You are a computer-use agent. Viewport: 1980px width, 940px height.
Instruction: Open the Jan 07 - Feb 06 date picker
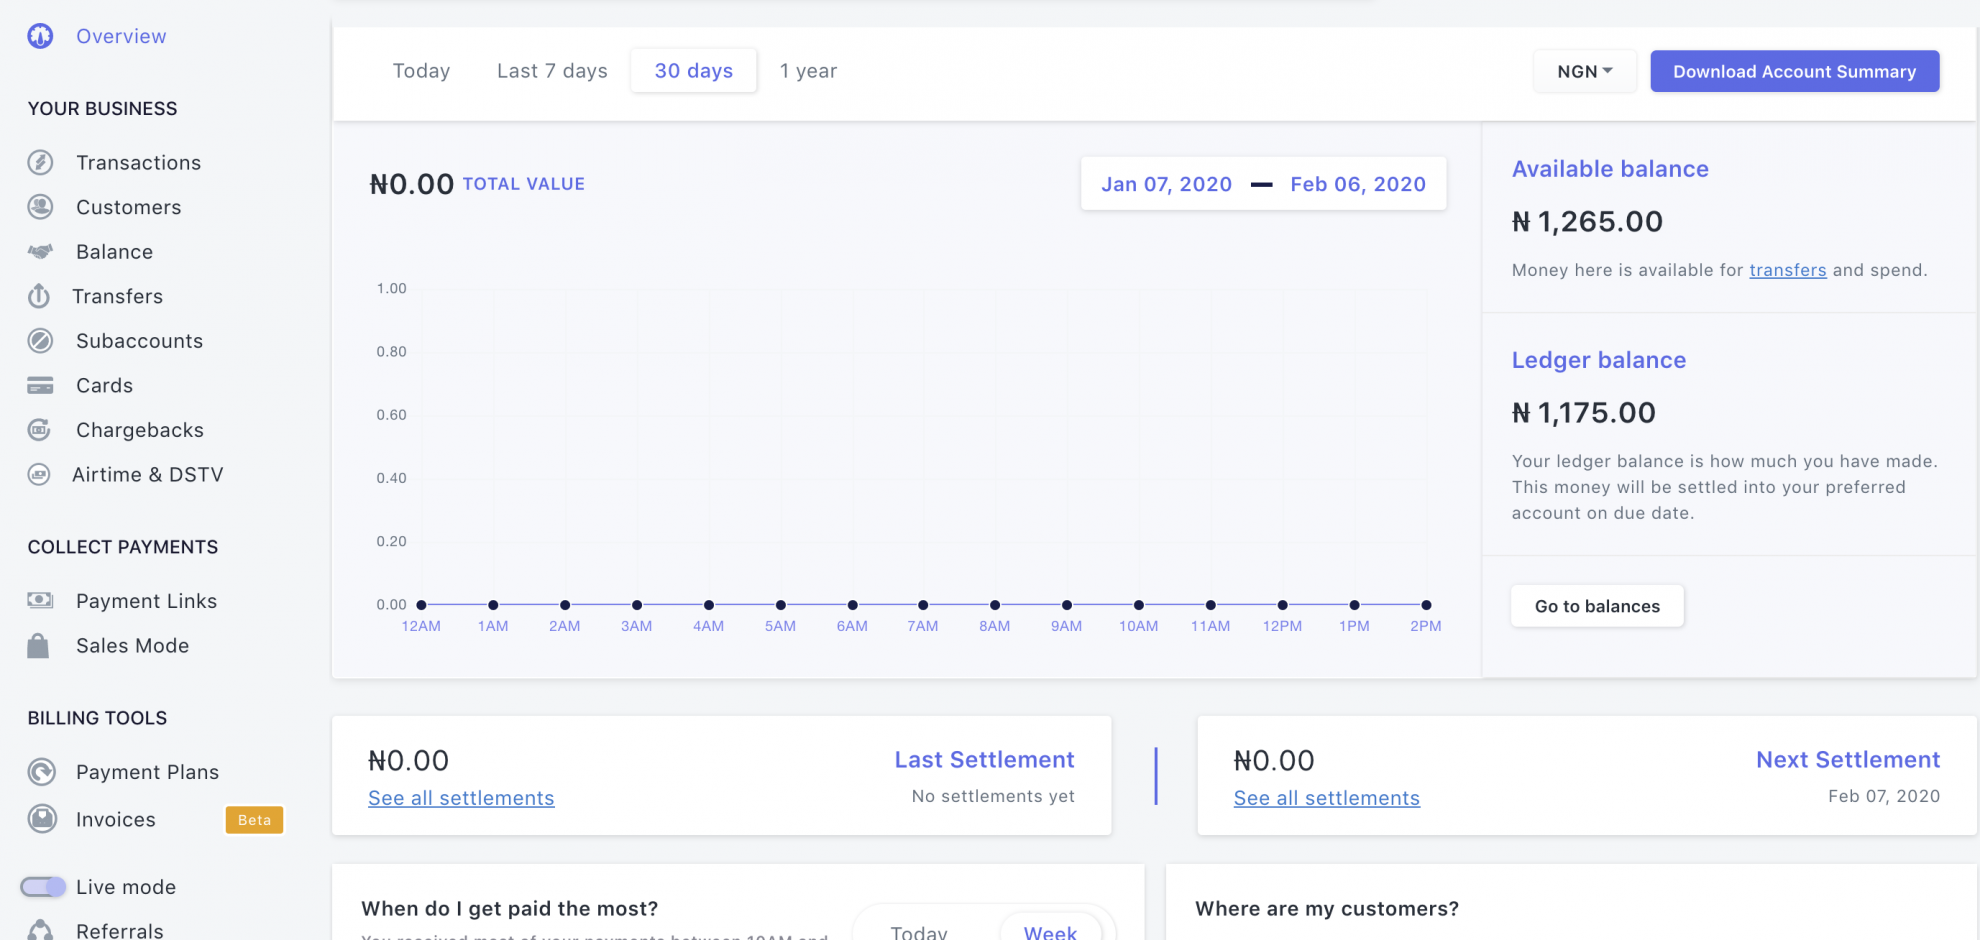1262,184
